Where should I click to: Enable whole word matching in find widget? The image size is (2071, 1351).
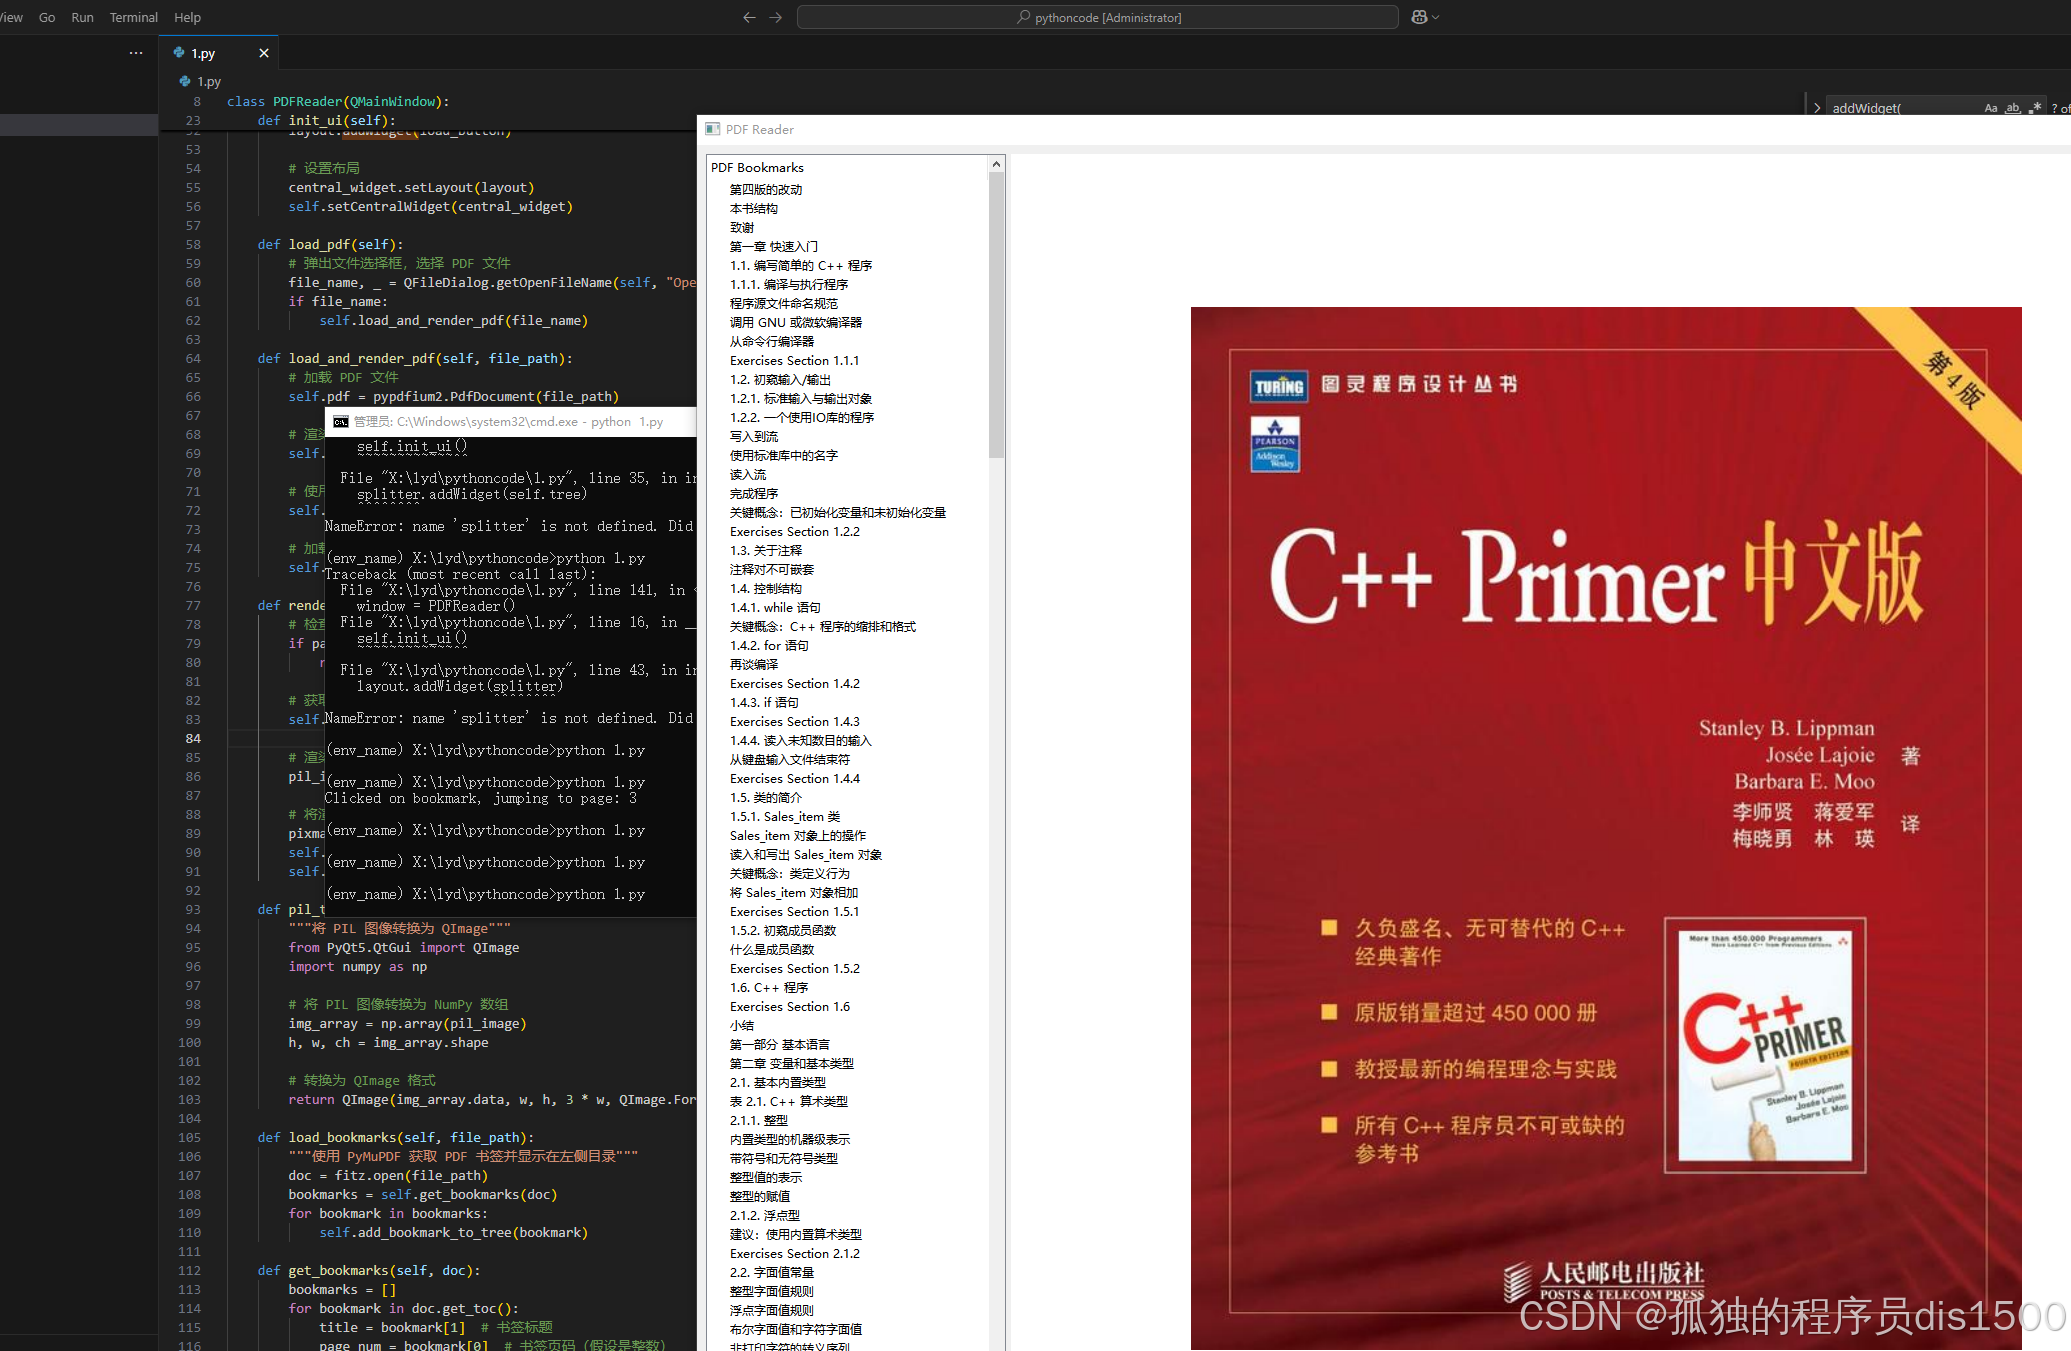click(2012, 107)
